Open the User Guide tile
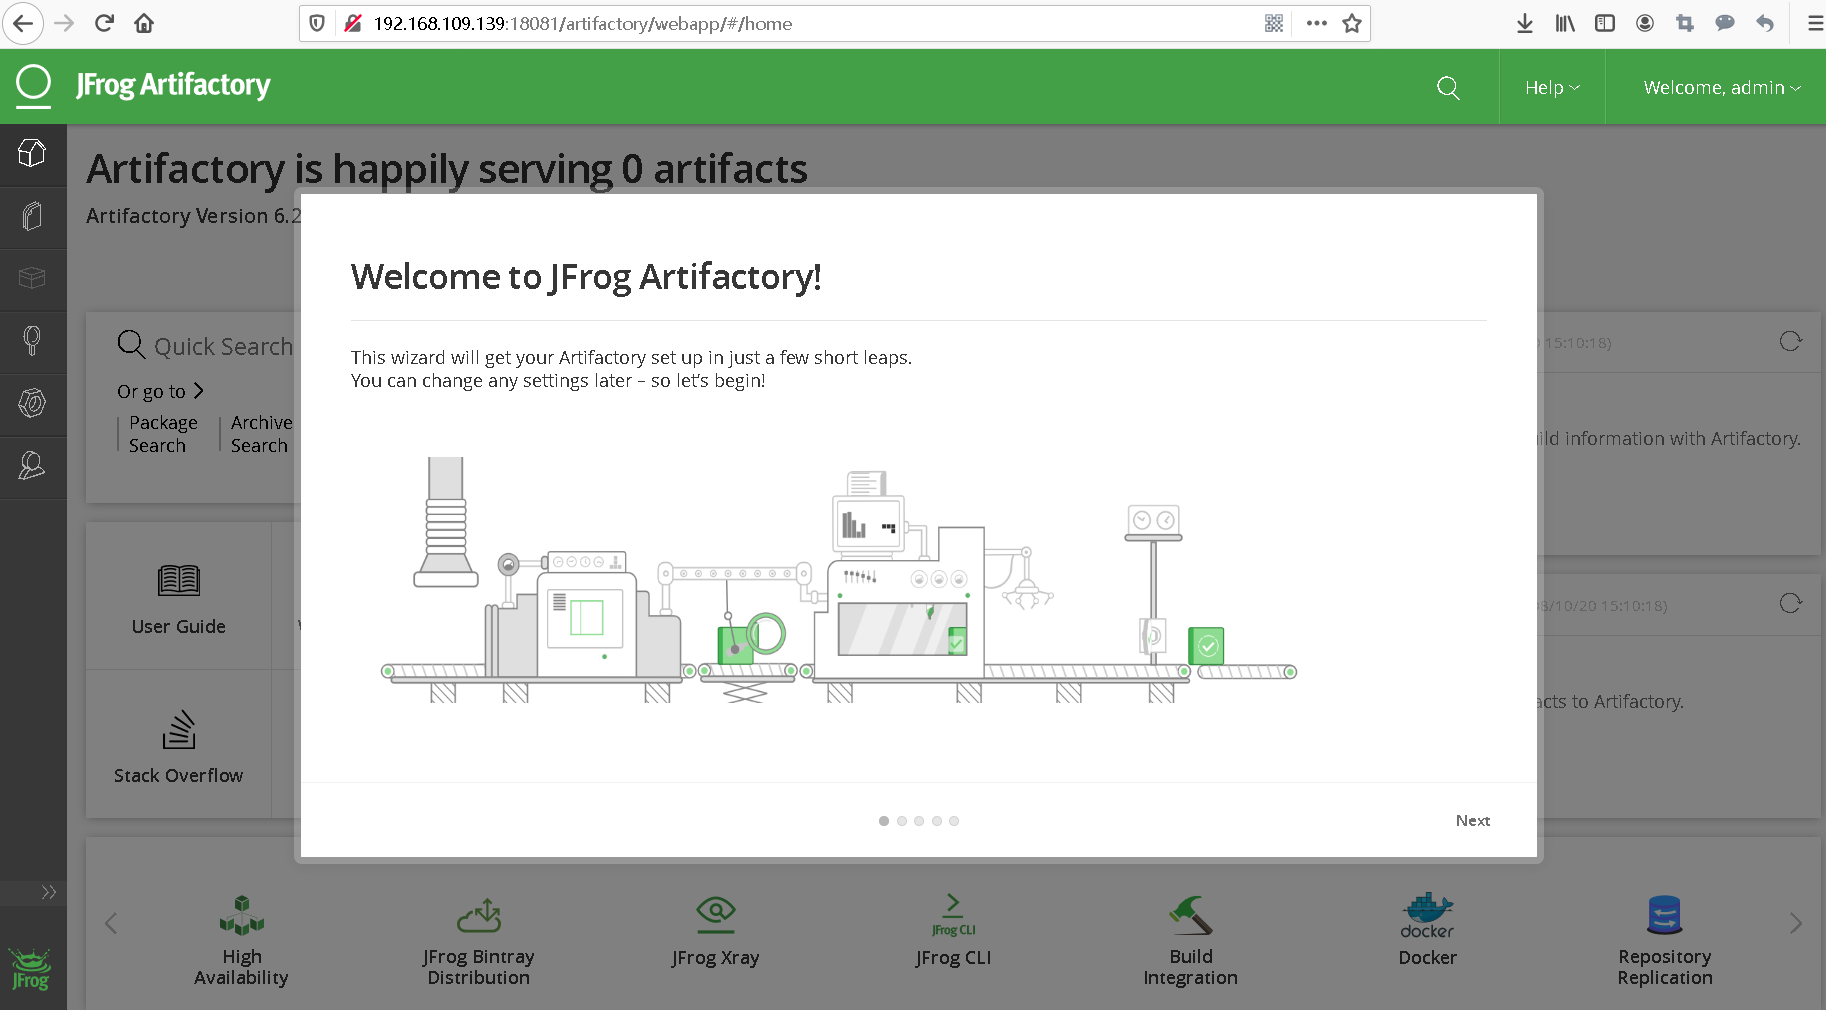The image size is (1826, 1010). tap(179, 597)
